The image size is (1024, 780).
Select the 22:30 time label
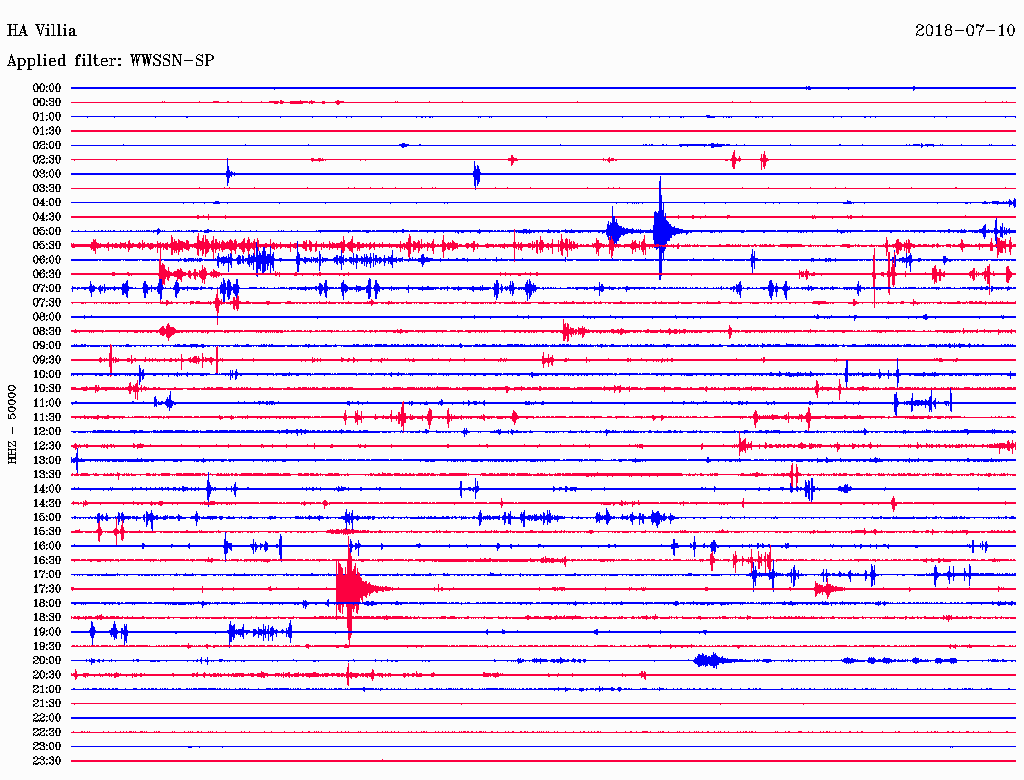(47, 732)
